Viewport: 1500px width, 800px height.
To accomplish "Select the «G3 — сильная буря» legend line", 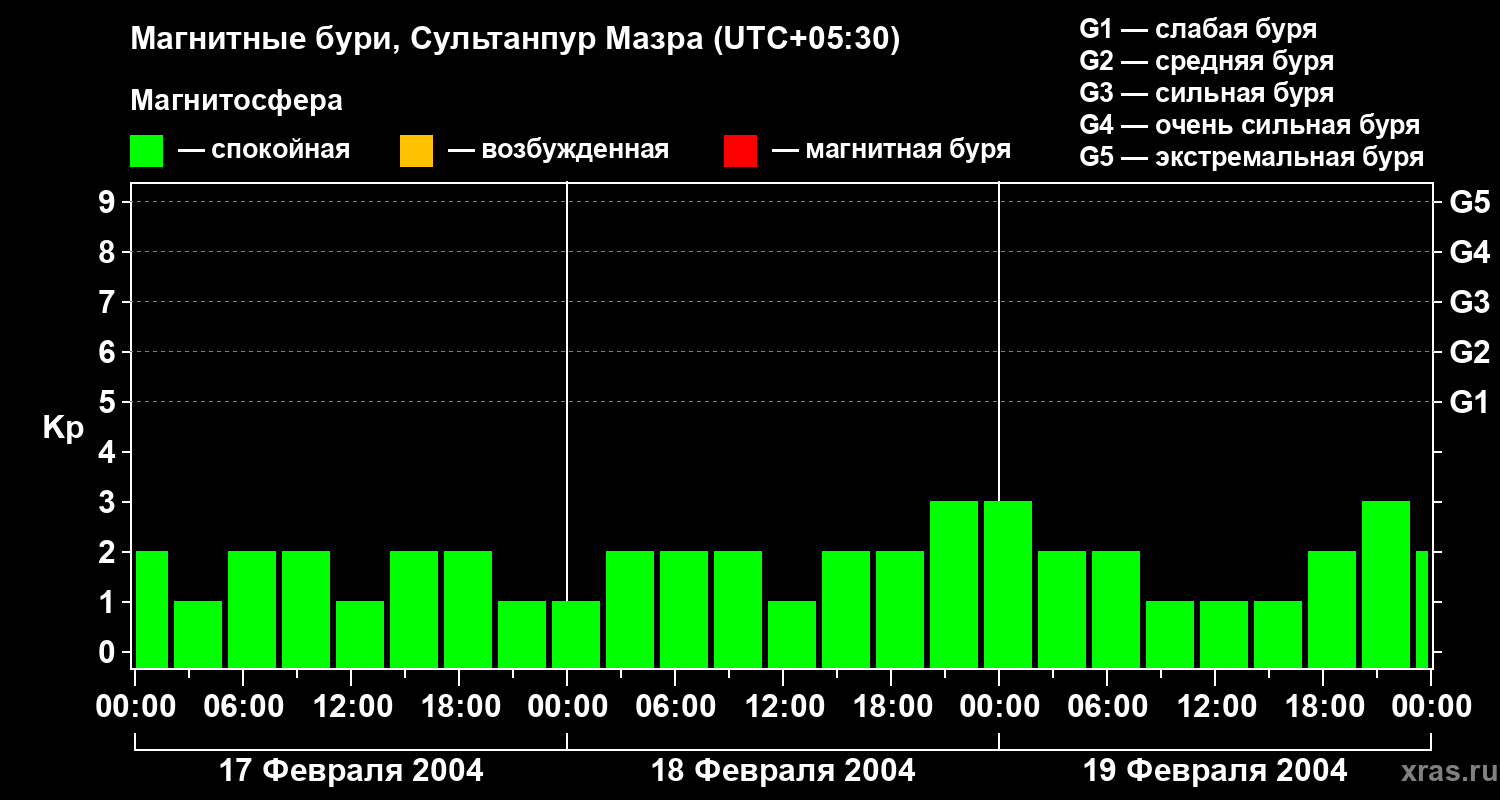I will click(1207, 93).
